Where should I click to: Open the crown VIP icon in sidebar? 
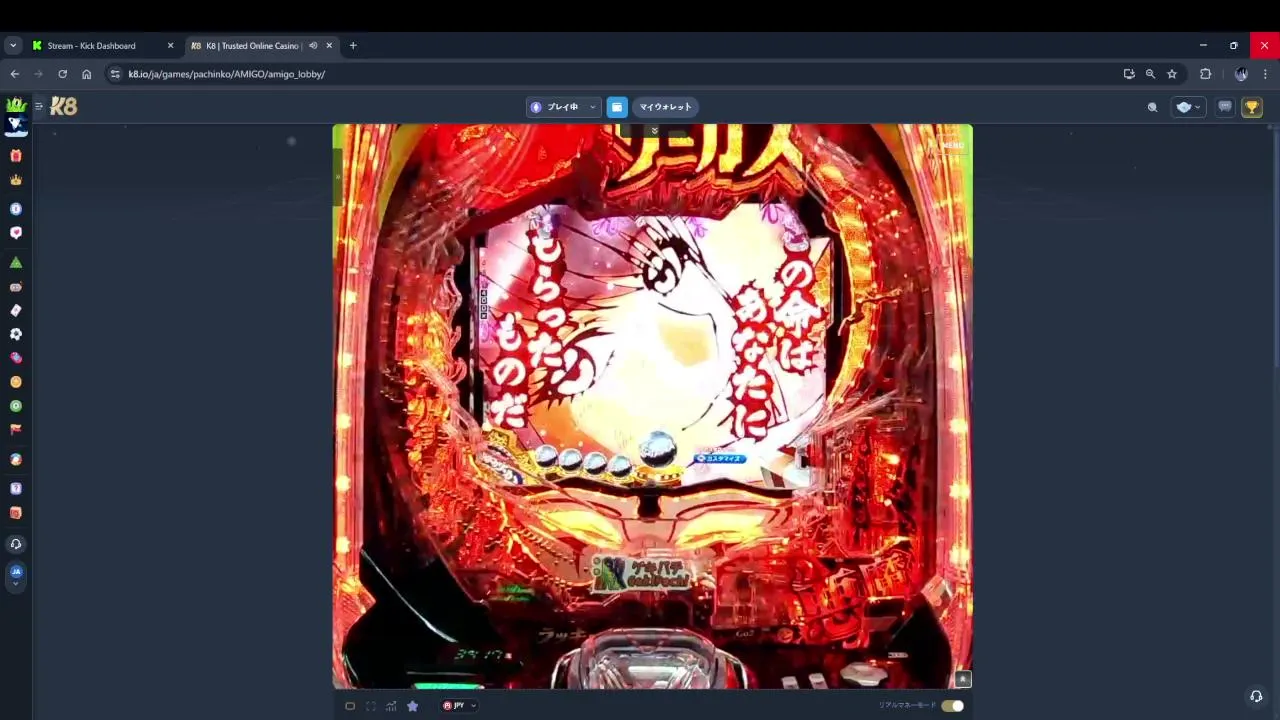point(15,180)
